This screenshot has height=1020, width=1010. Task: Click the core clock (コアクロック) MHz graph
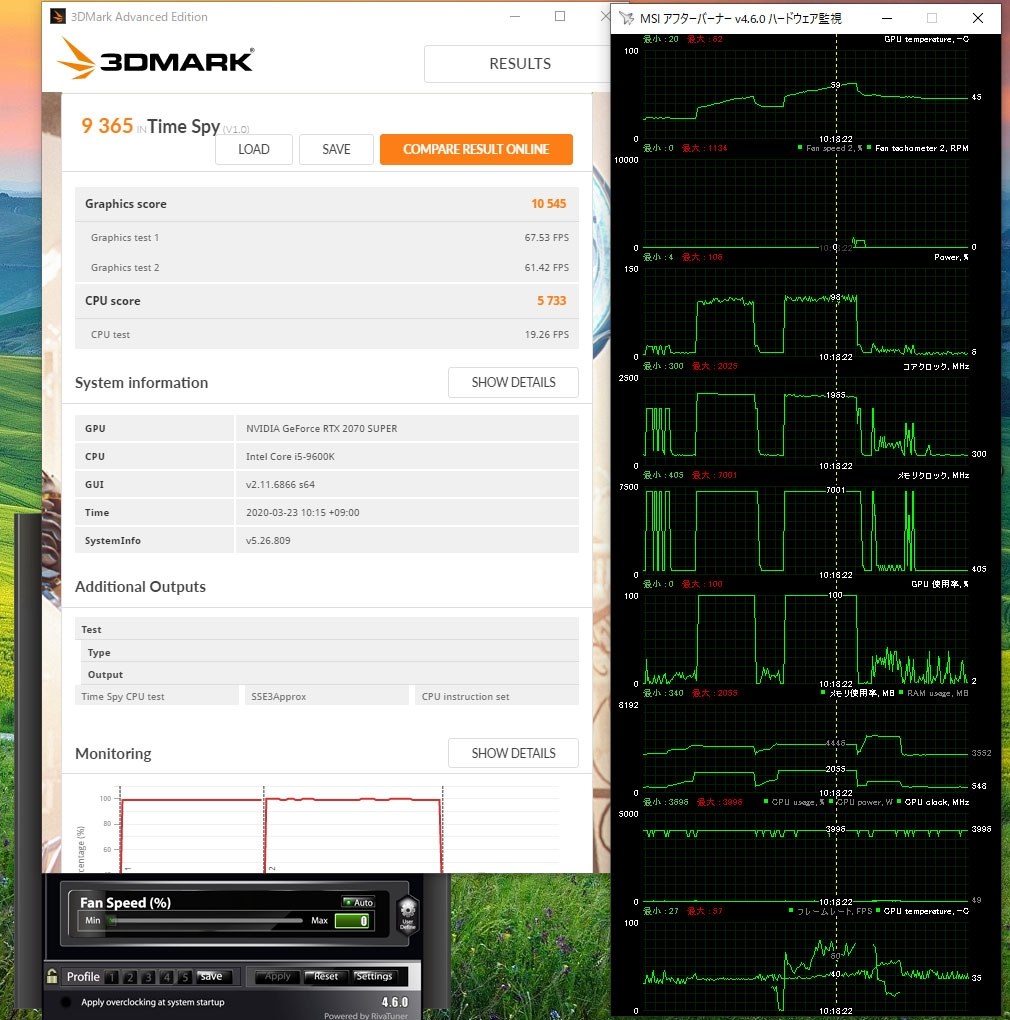(806, 421)
